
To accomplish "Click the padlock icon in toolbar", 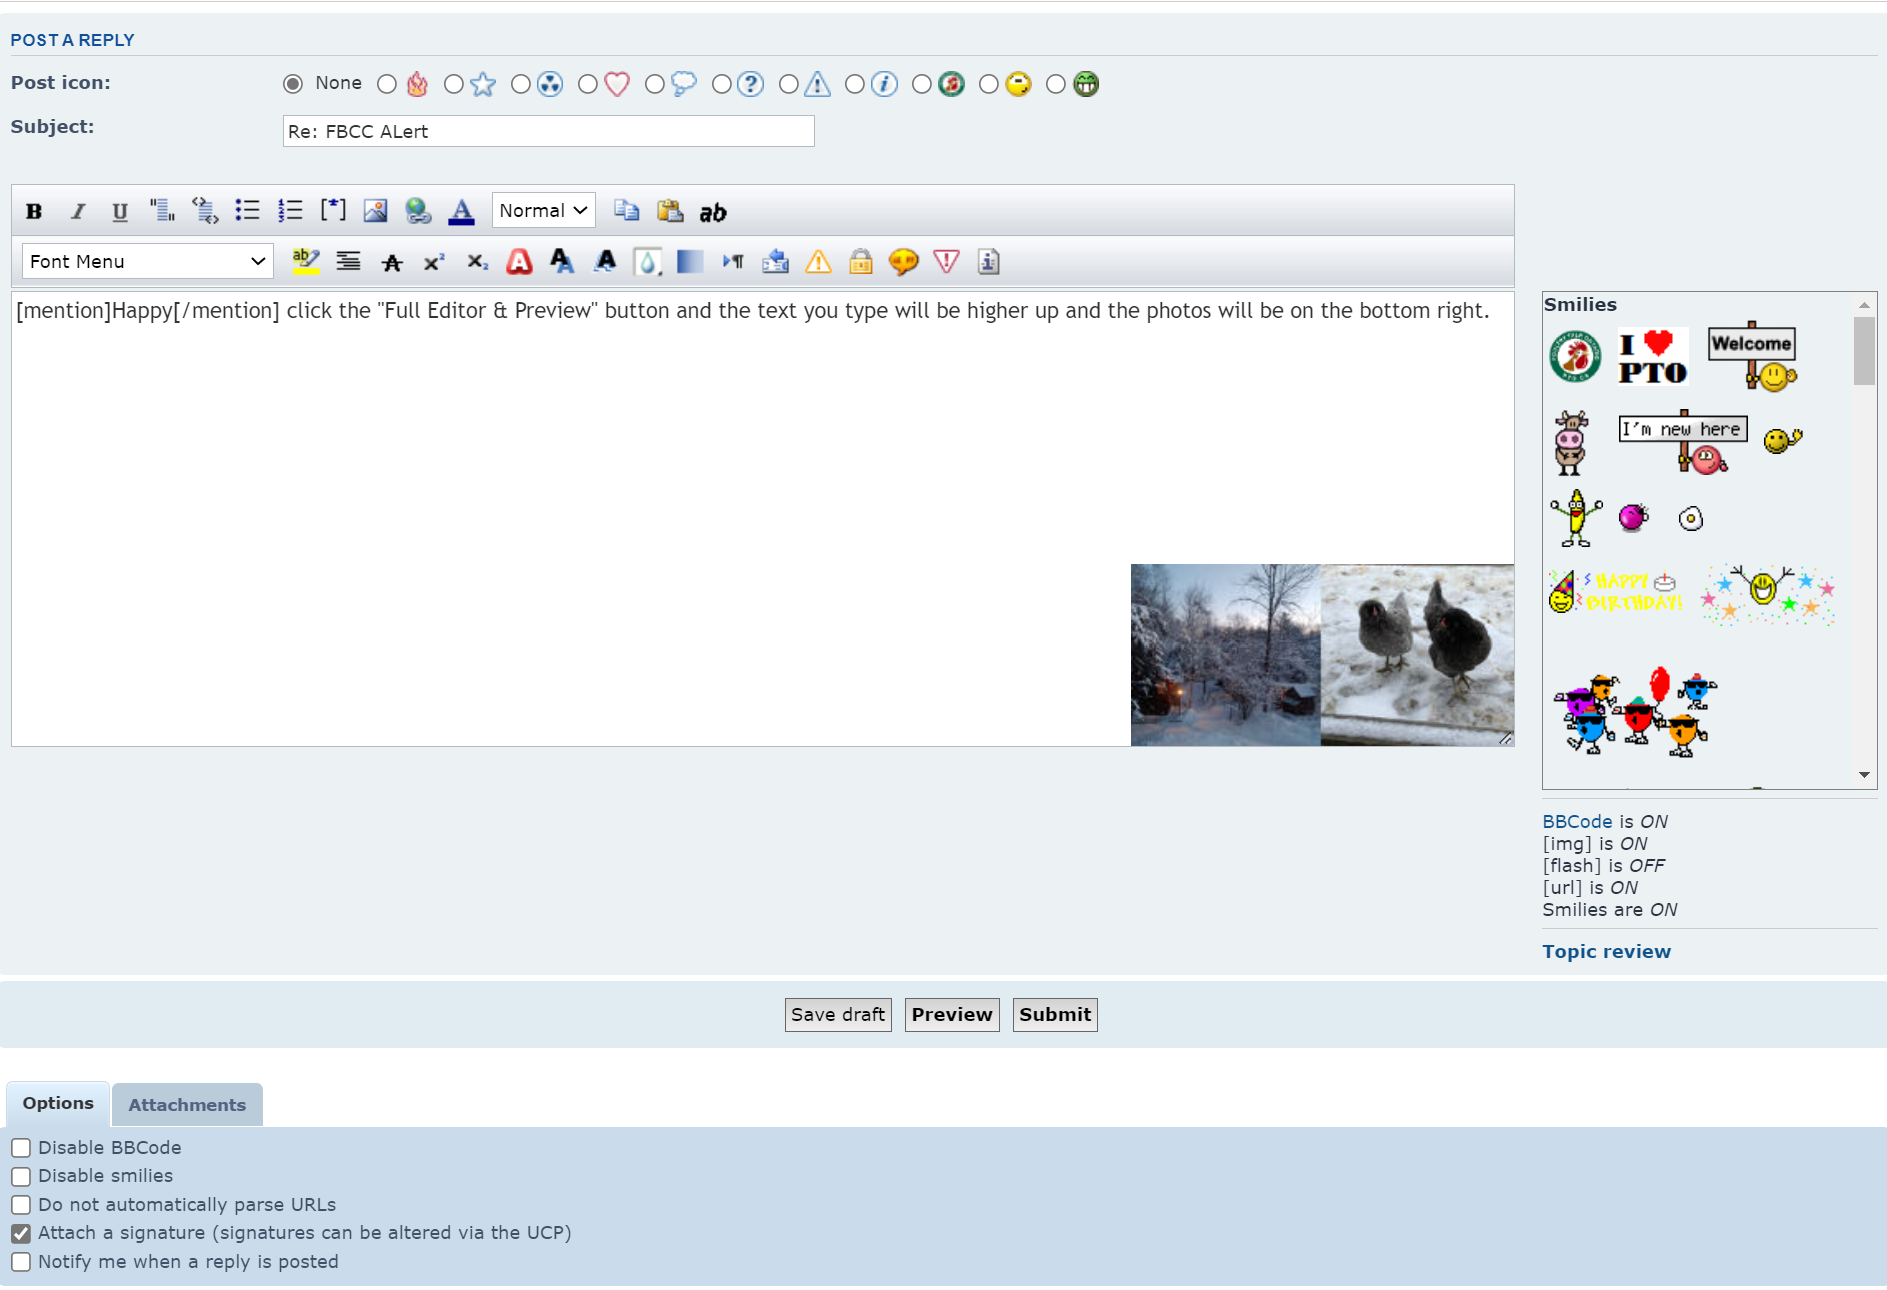I will point(860,263).
